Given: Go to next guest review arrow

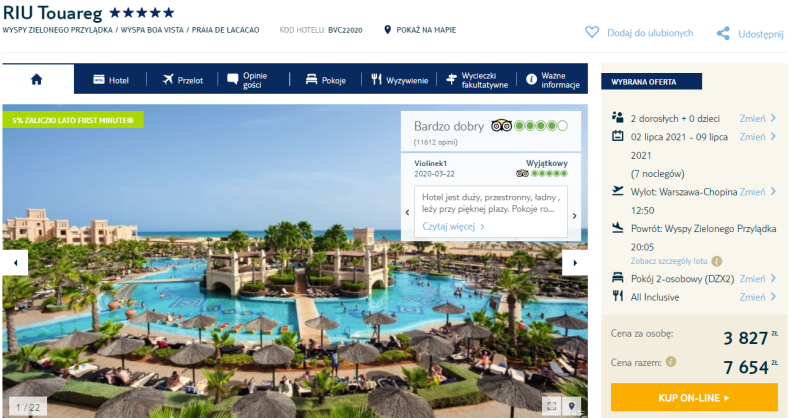Looking at the screenshot, I should click(x=574, y=216).
